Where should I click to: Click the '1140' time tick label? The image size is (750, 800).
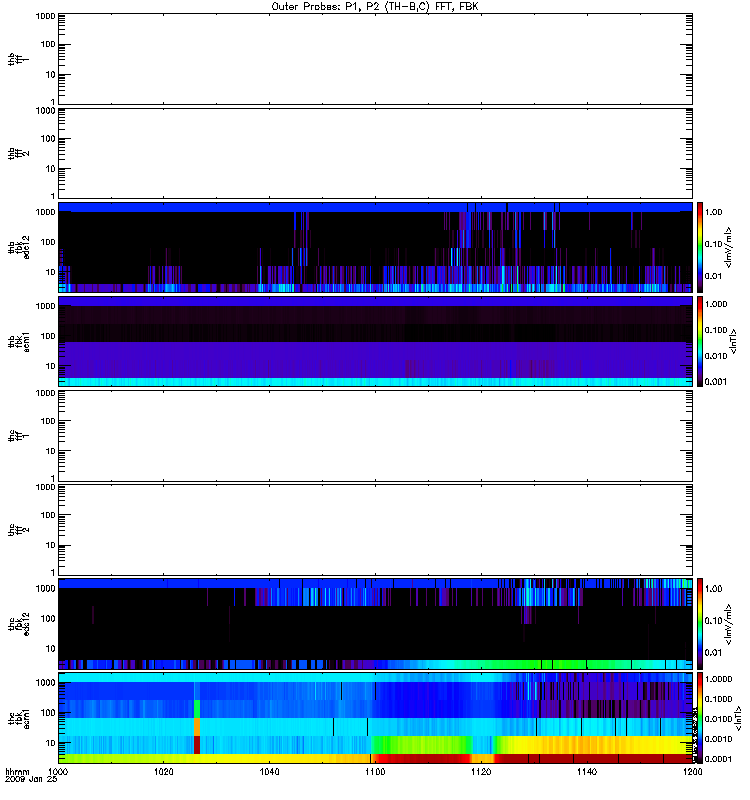pos(587,771)
